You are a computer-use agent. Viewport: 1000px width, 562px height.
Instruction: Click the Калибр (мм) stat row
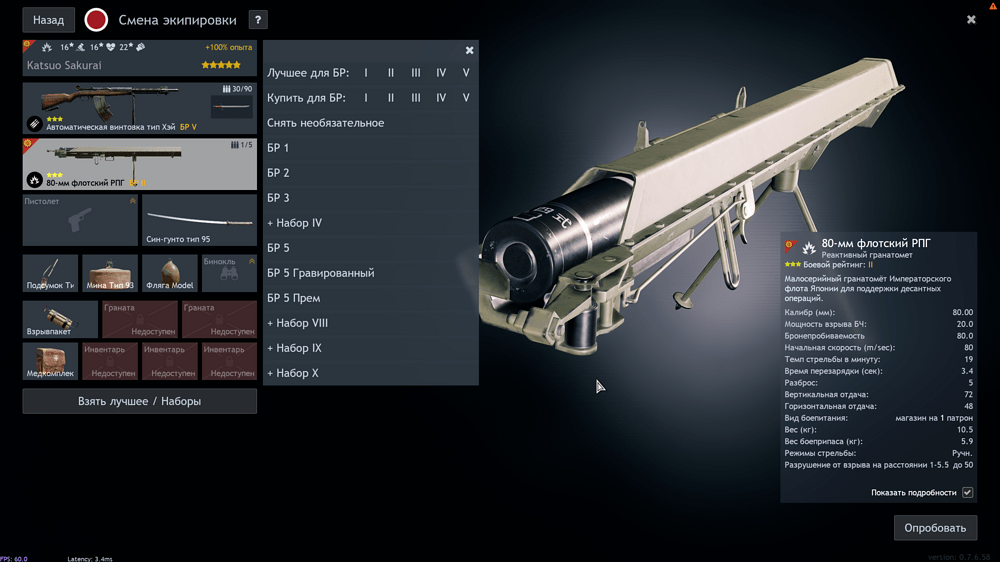[878, 313]
